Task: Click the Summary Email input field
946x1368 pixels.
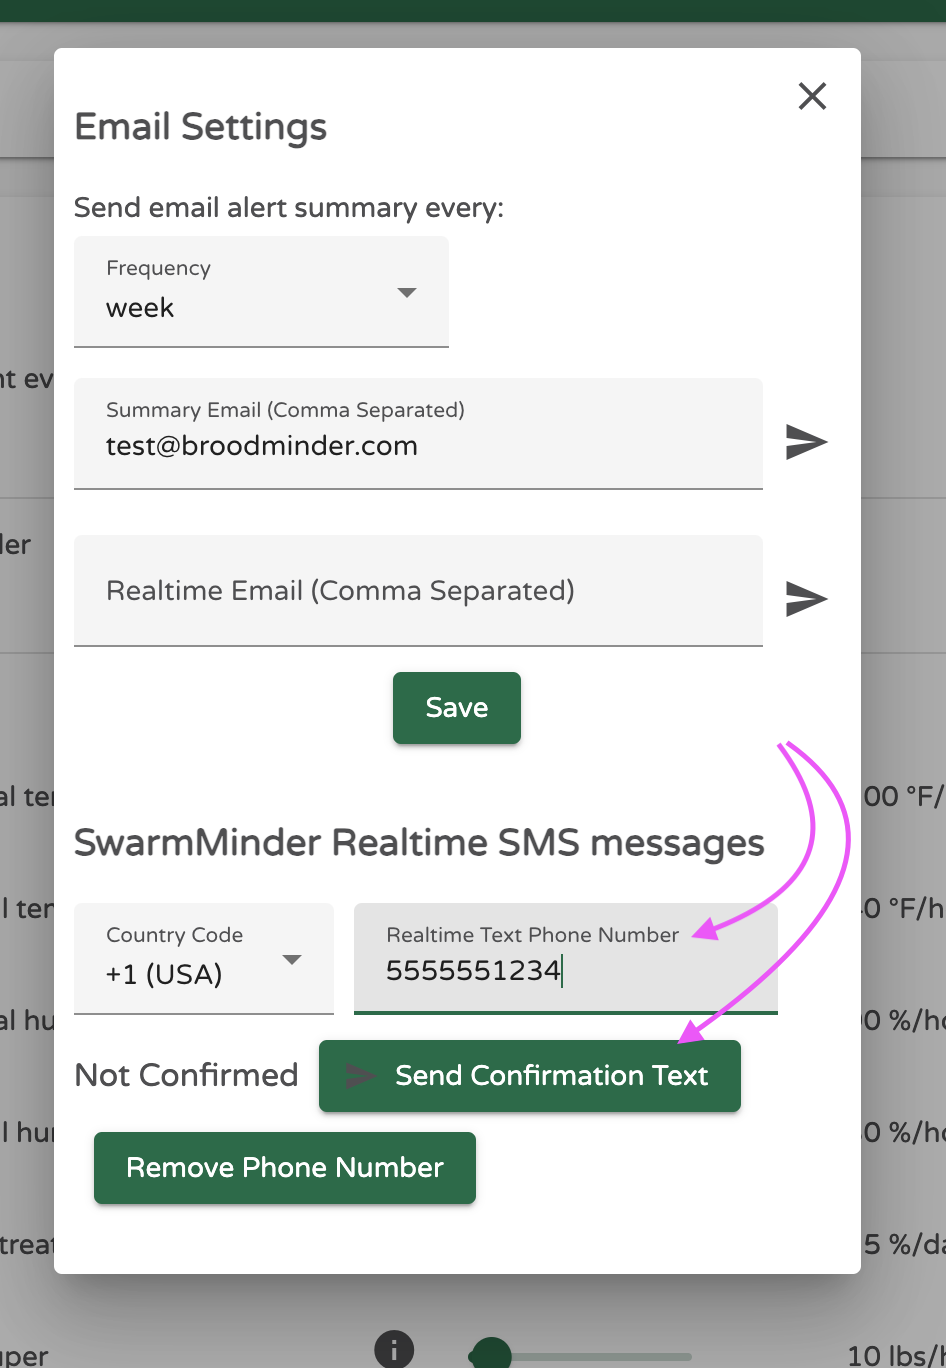Action: point(418,434)
